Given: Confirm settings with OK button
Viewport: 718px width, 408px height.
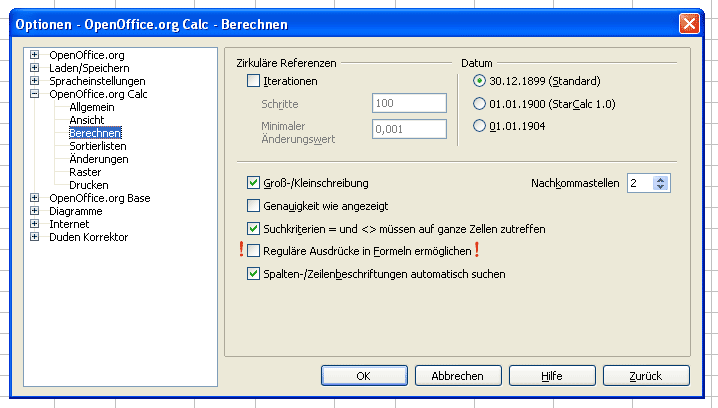Looking at the screenshot, I should pyautogui.click(x=364, y=376).
